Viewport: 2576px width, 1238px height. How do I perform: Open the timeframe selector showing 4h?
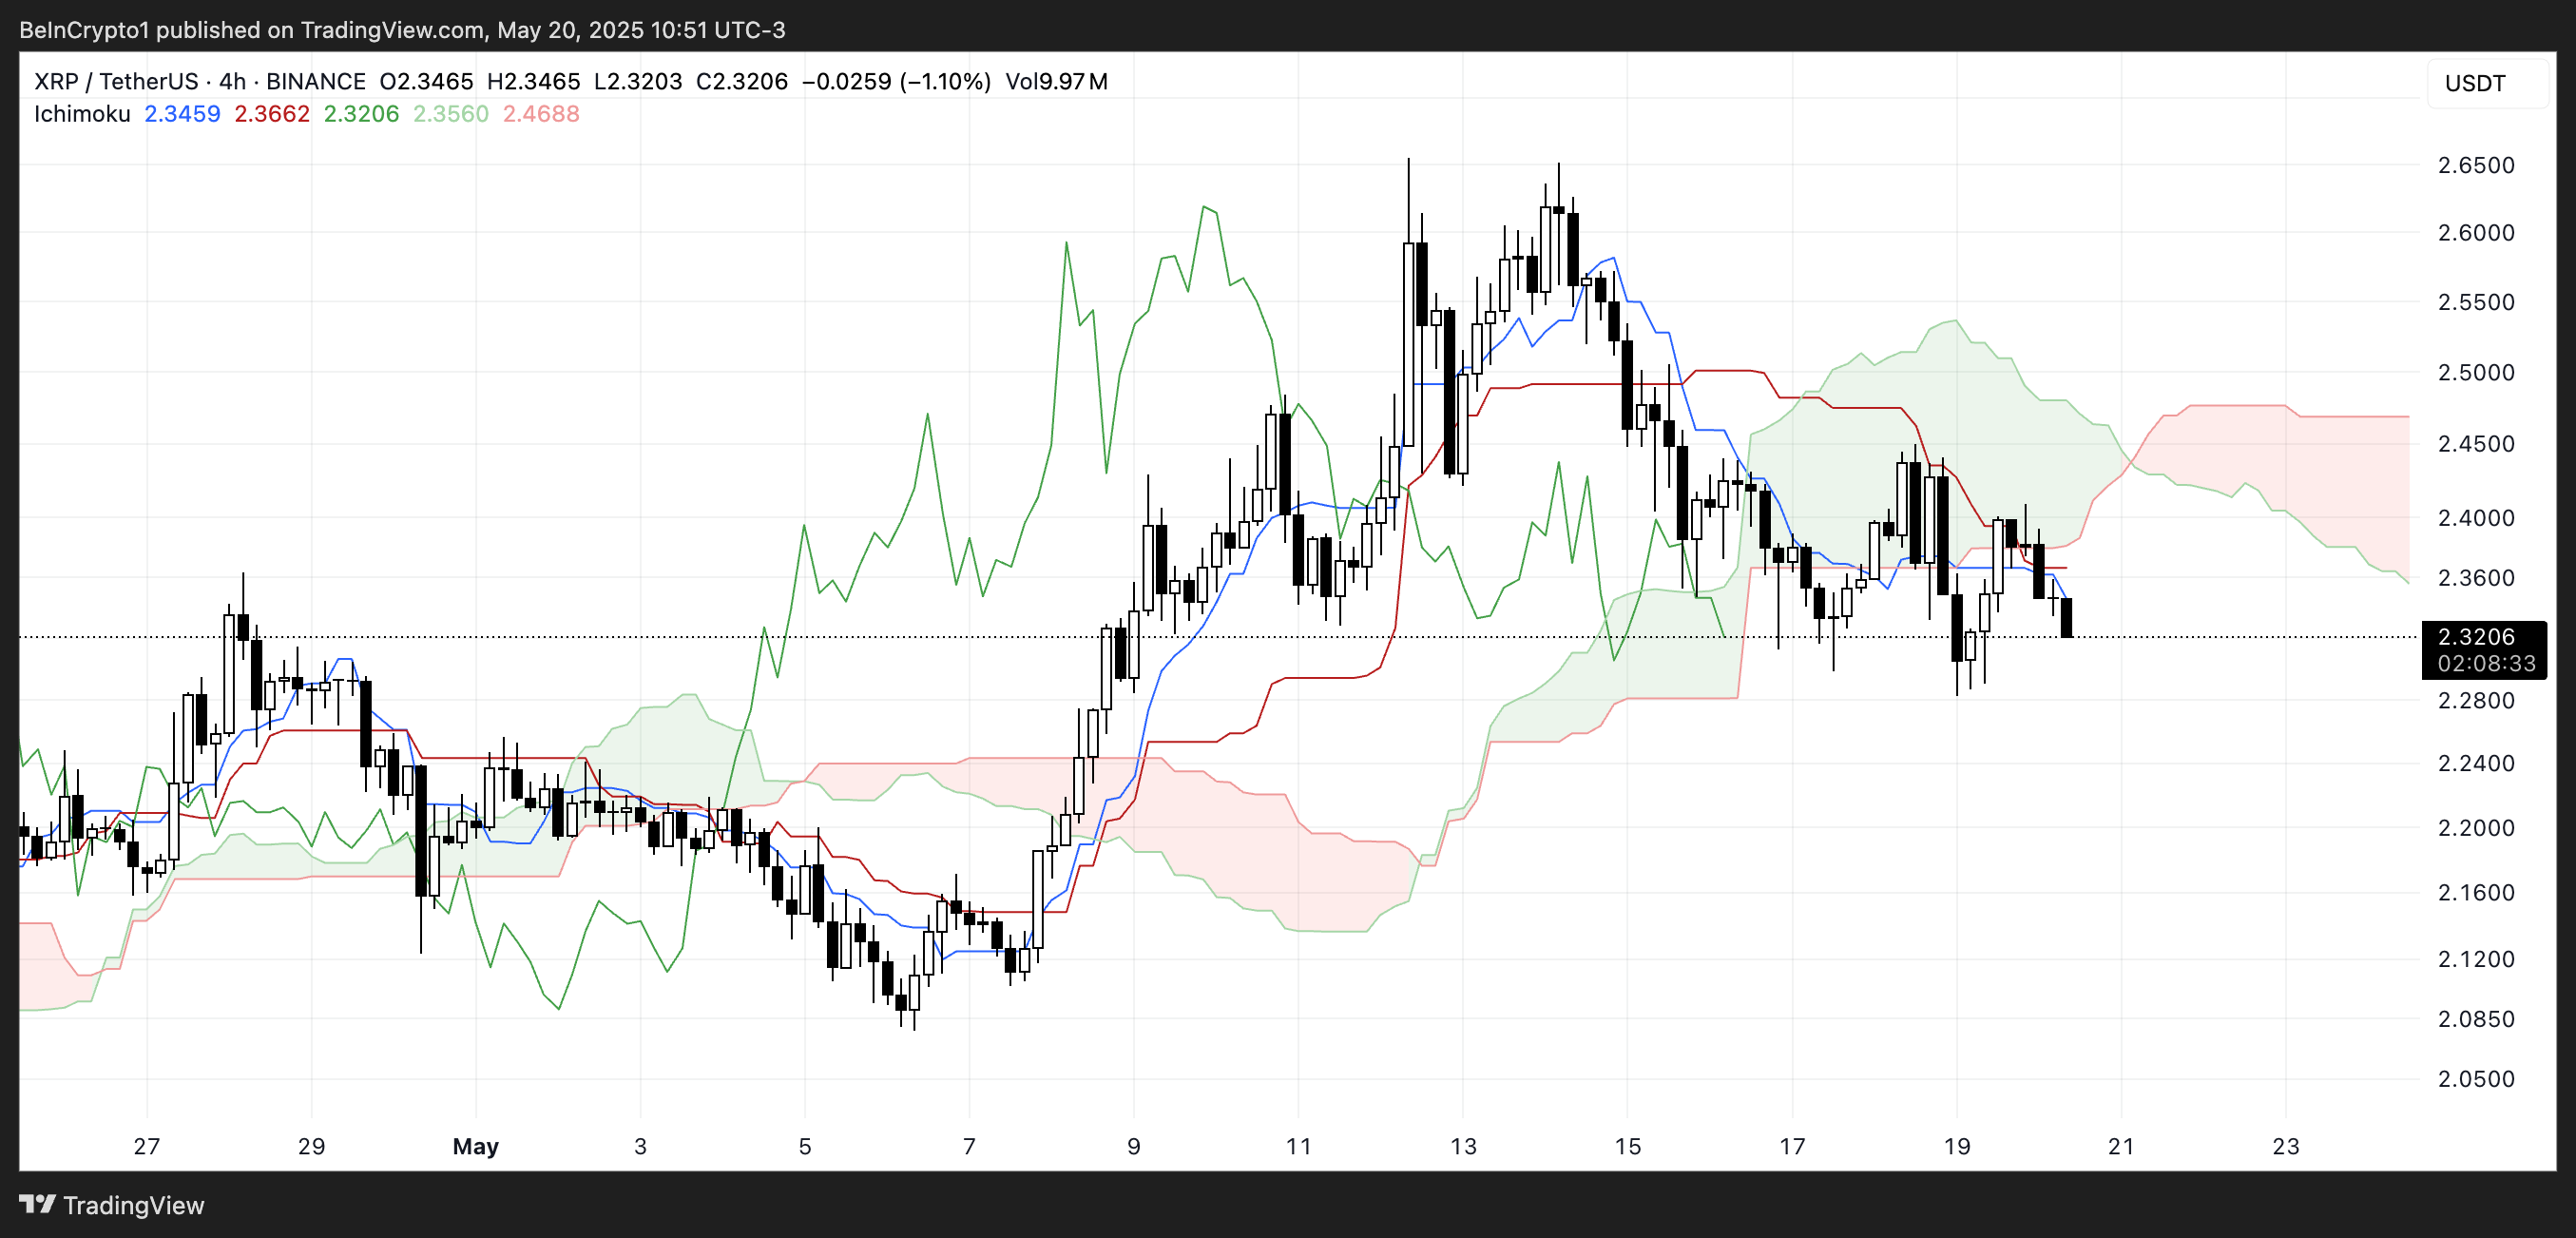tap(232, 82)
